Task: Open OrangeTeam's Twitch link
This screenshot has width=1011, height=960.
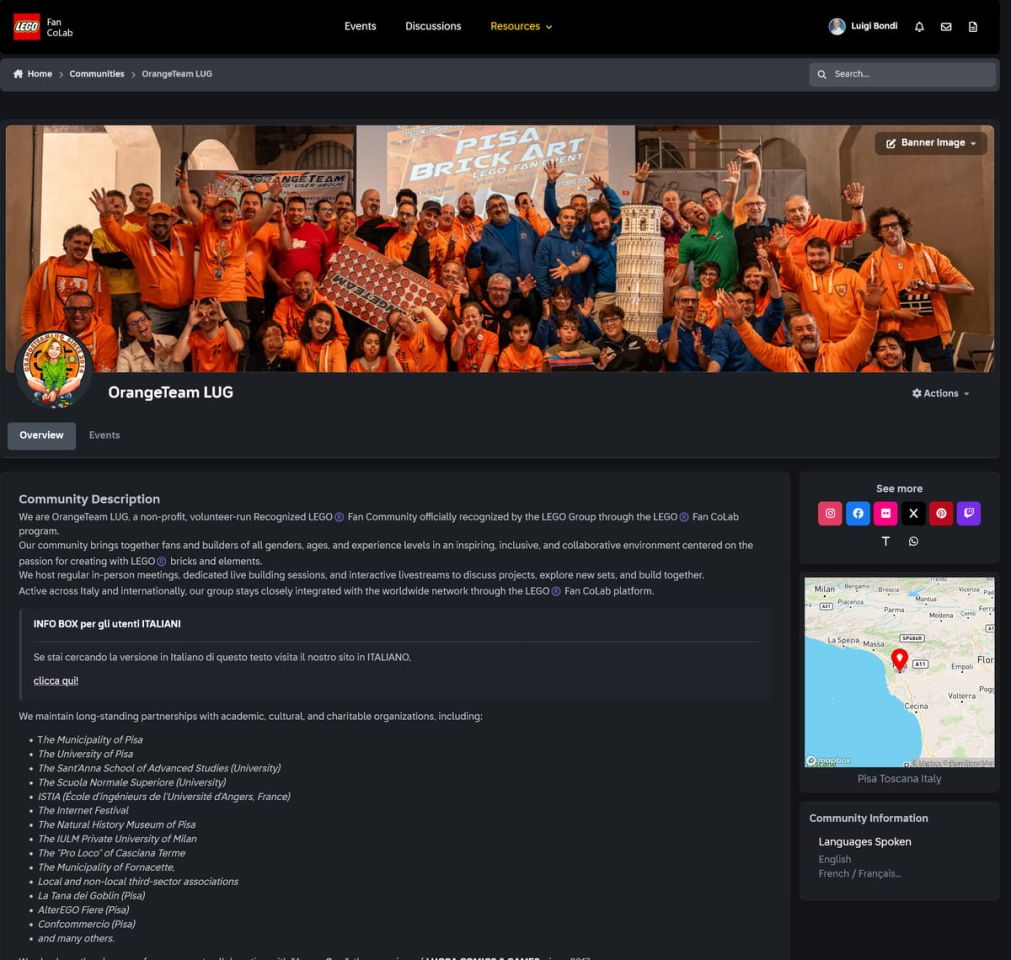Action: pyautogui.click(x=968, y=513)
